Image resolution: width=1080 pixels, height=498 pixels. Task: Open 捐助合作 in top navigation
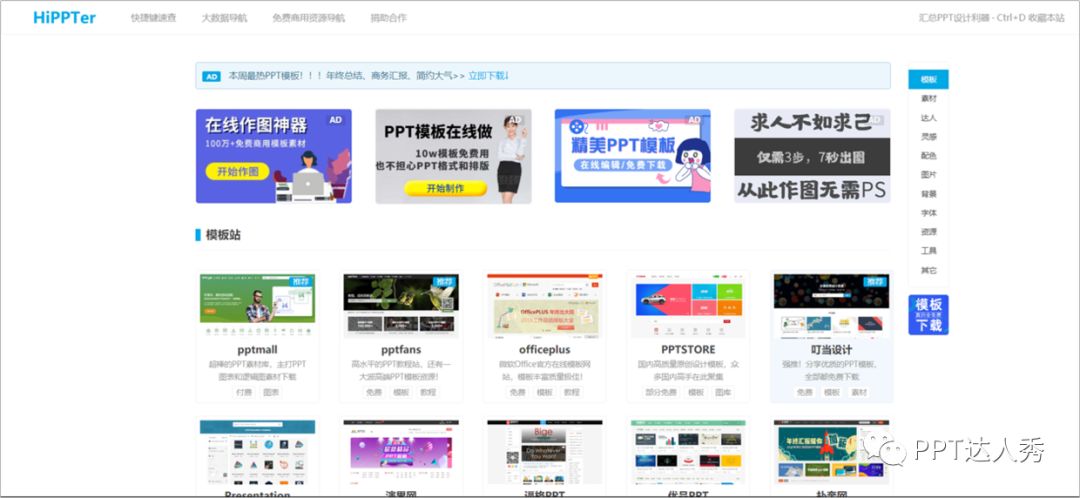[388, 18]
